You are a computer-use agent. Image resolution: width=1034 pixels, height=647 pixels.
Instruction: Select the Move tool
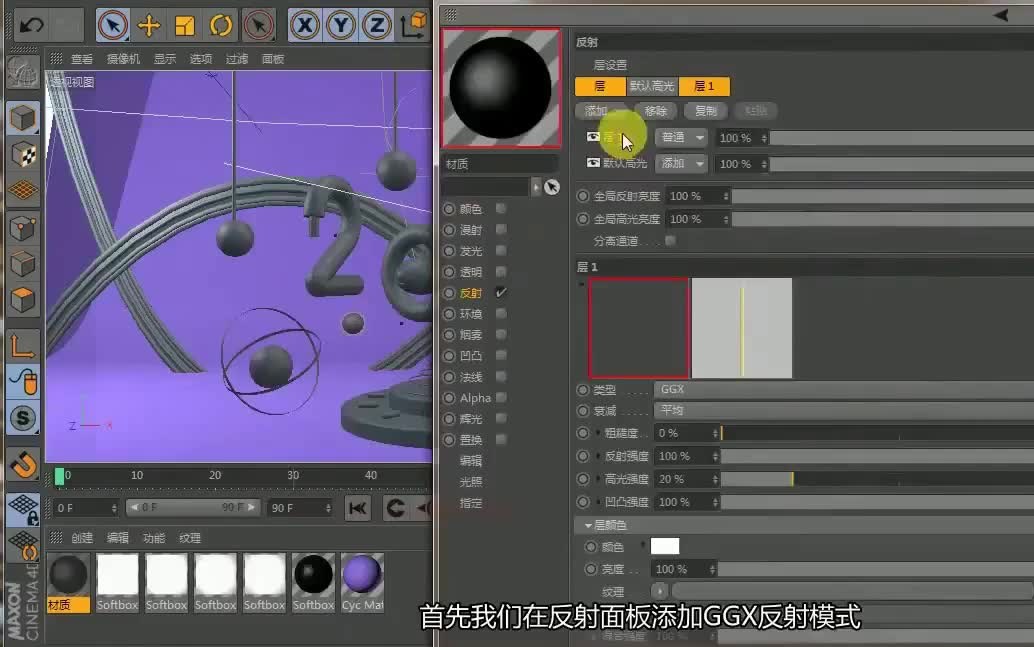pos(149,25)
